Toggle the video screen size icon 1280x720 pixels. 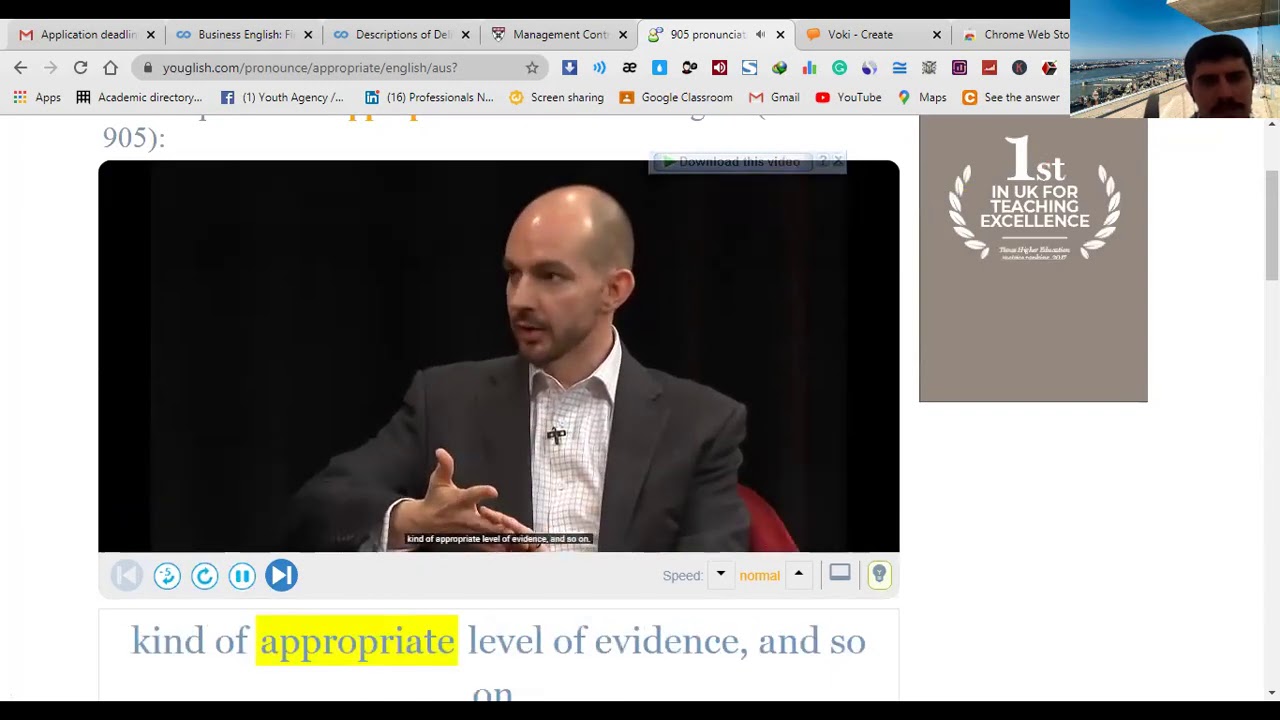(839, 573)
